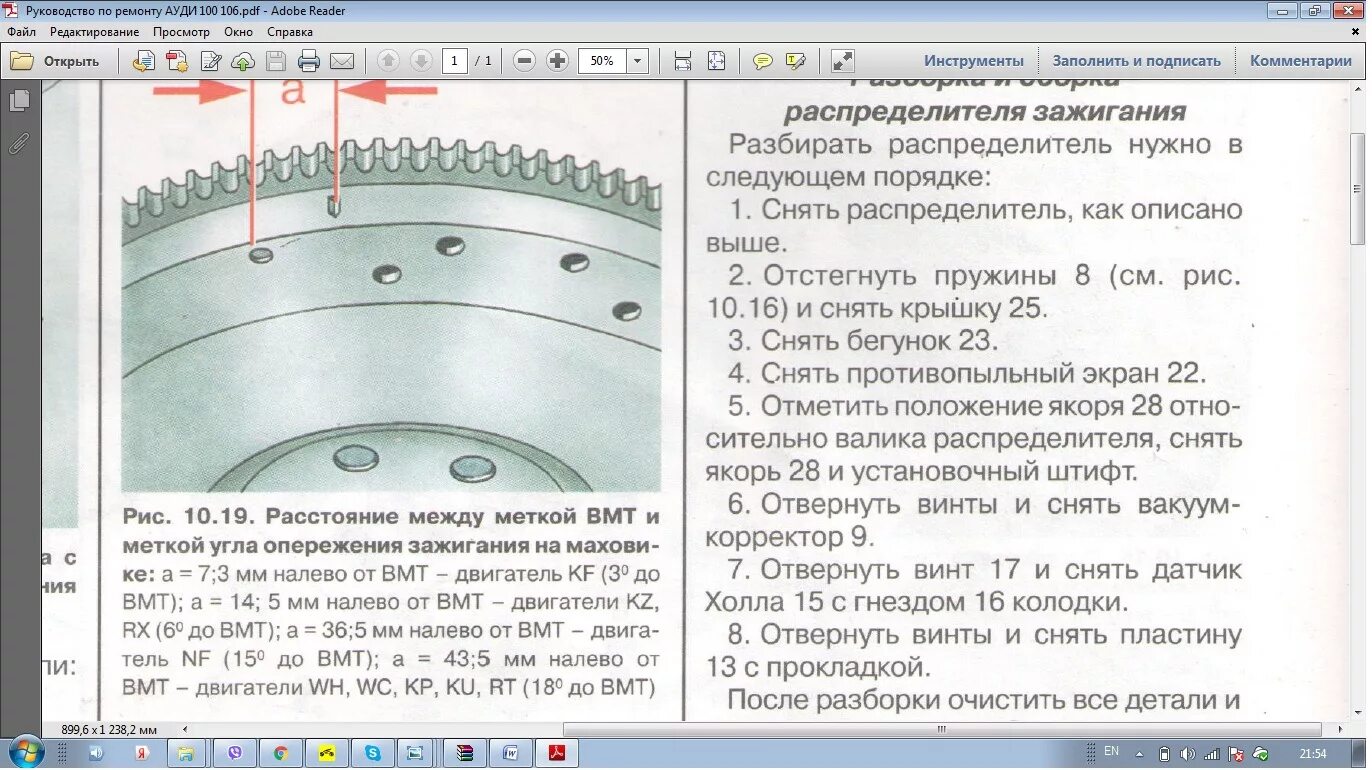Show hidden system tray icons
The width and height of the screenshot is (1372, 770).
click(1139, 753)
